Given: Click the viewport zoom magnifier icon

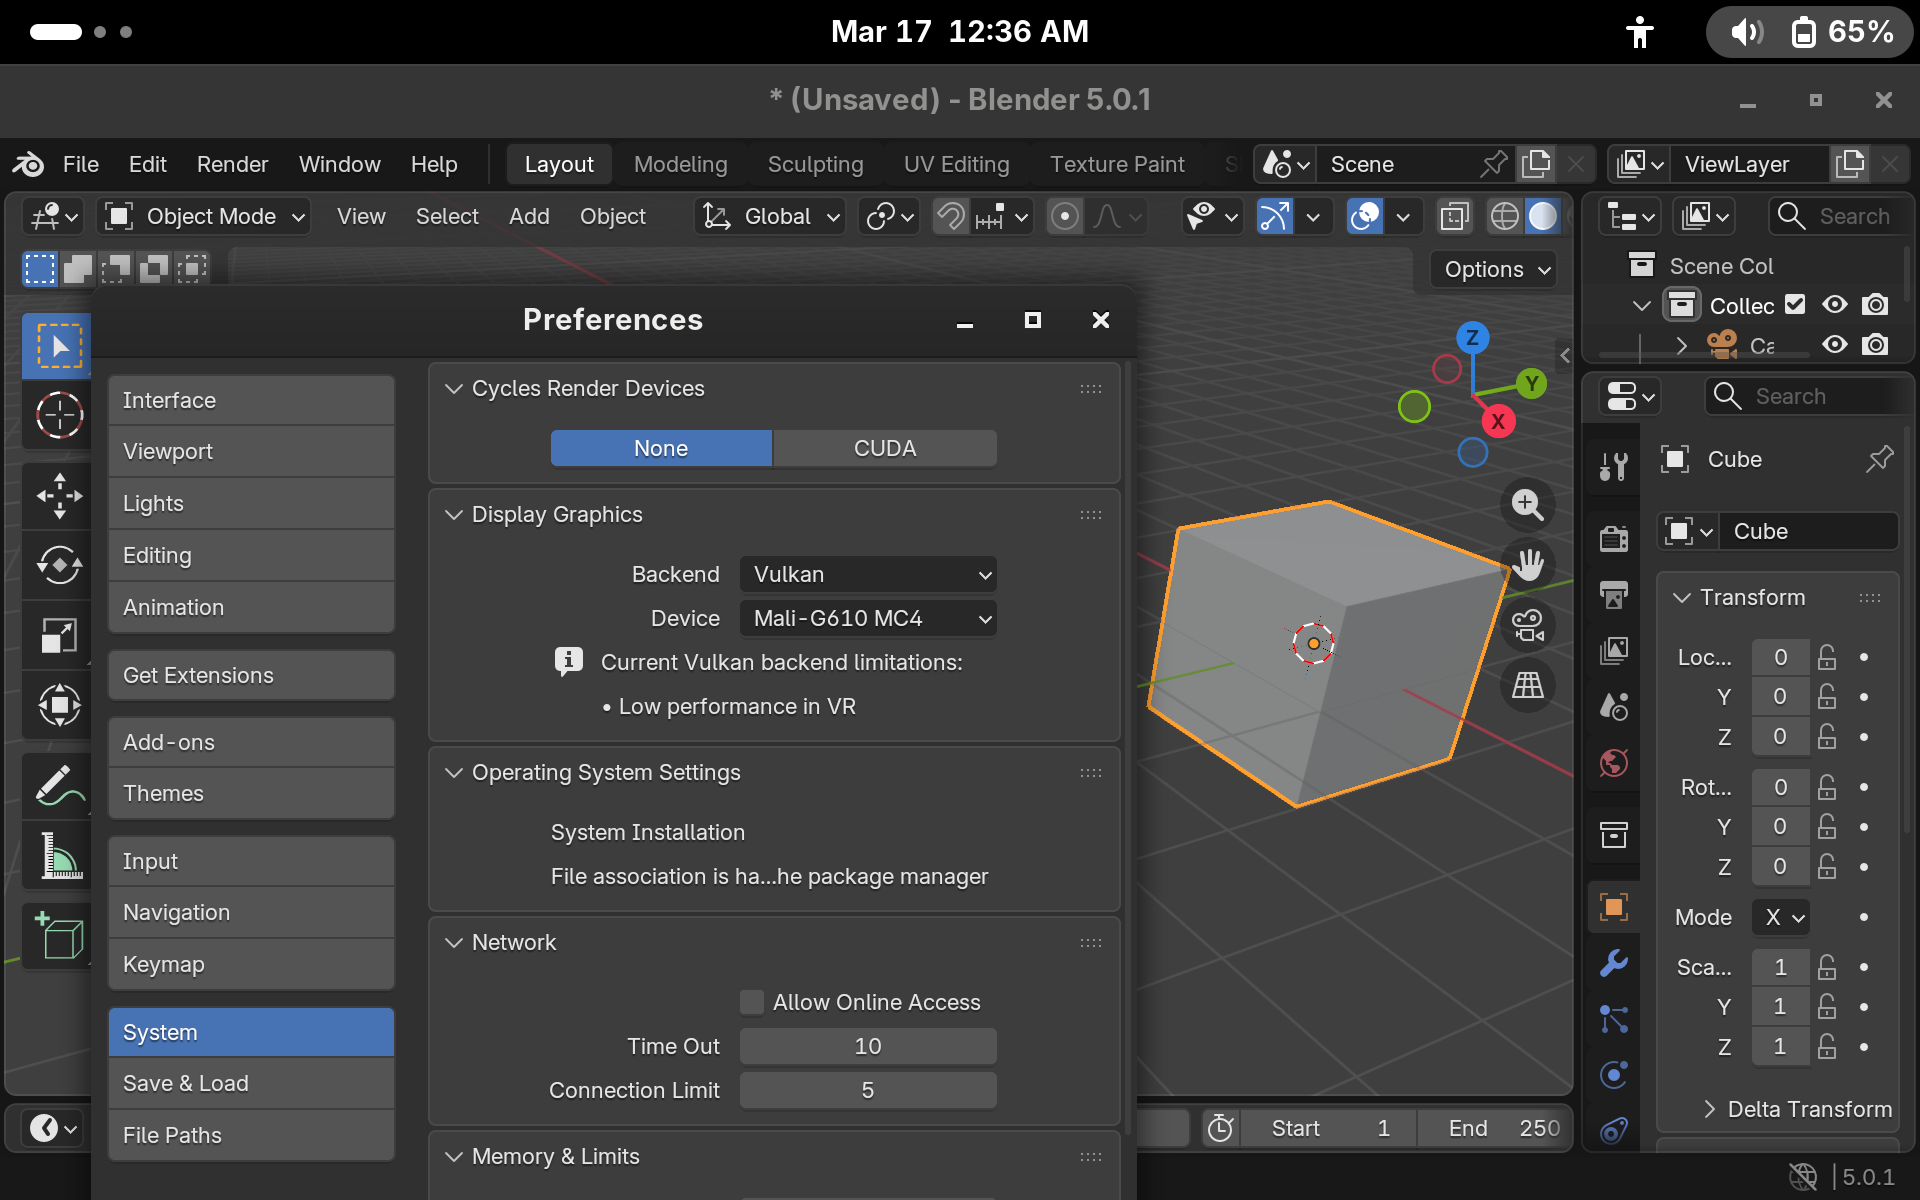Looking at the screenshot, I should 1527,504.
